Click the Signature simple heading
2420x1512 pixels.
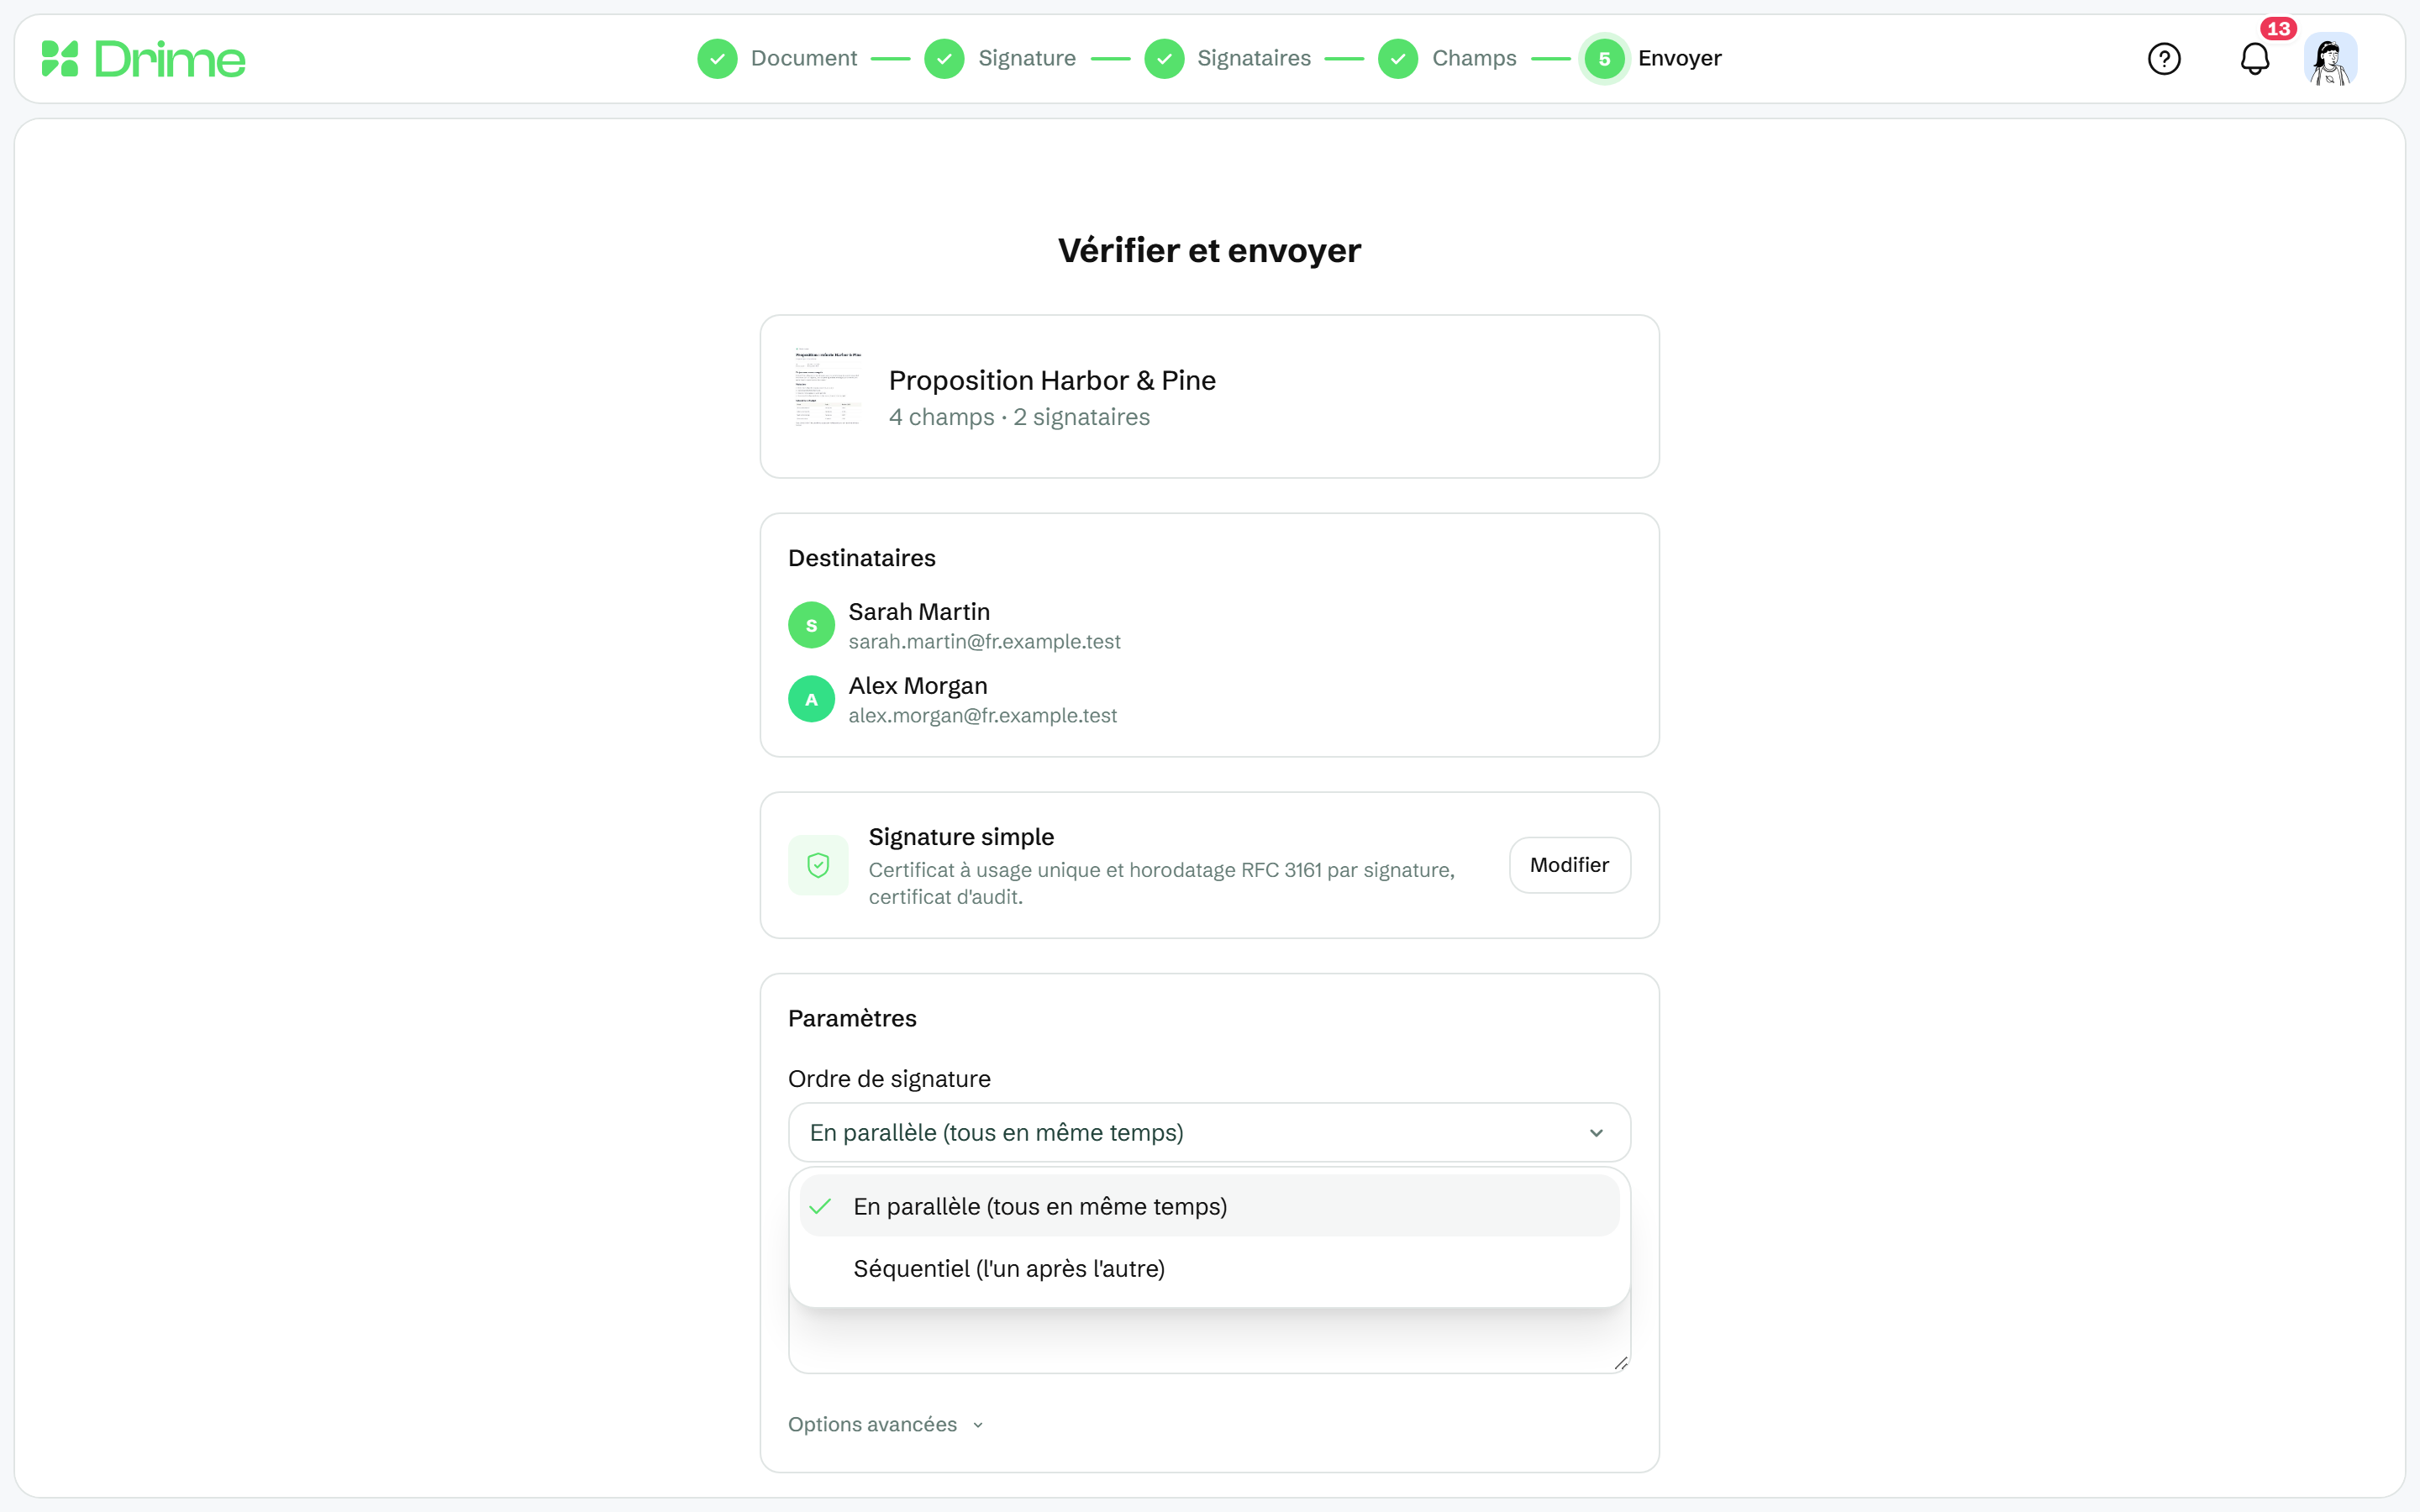coord(961,836)
